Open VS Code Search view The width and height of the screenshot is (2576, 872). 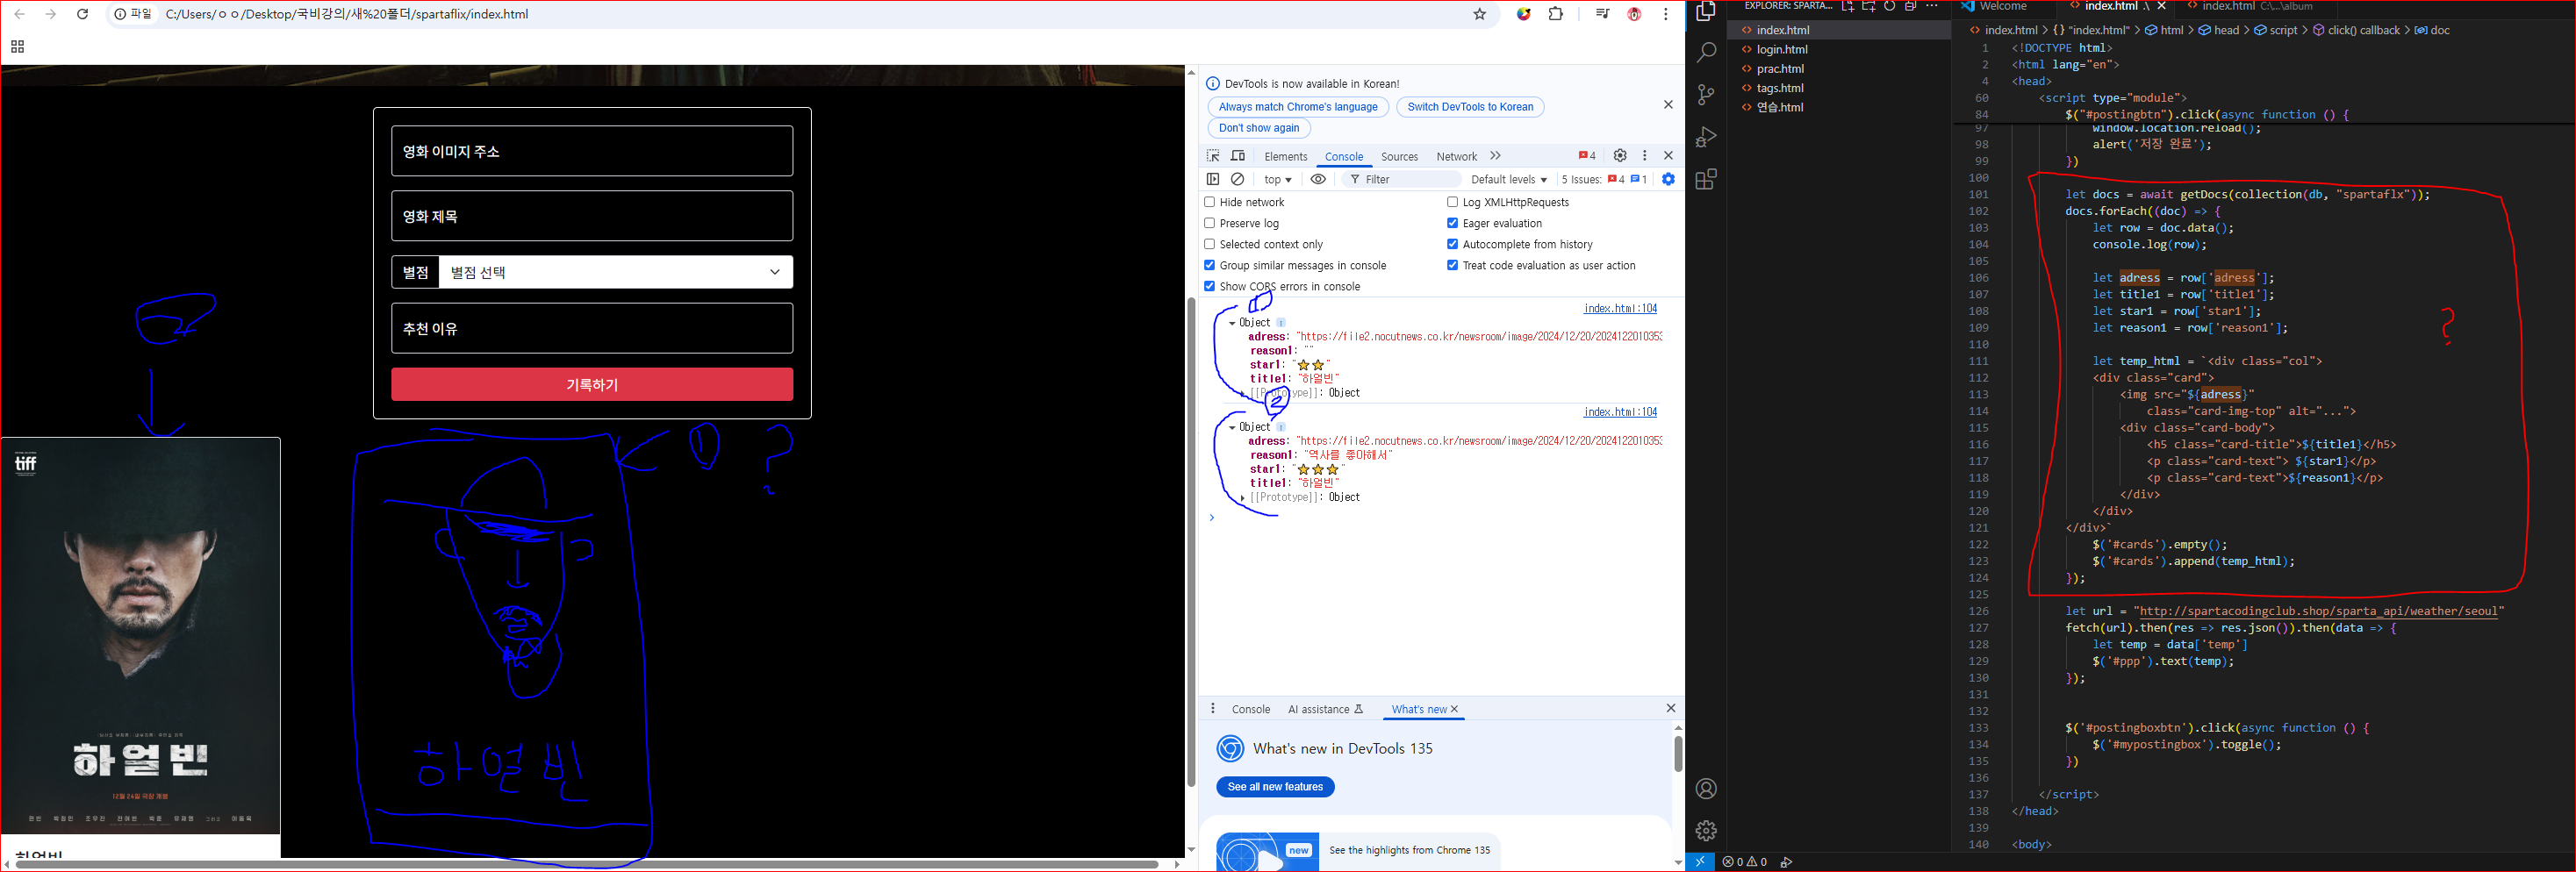click(1706, 52)
